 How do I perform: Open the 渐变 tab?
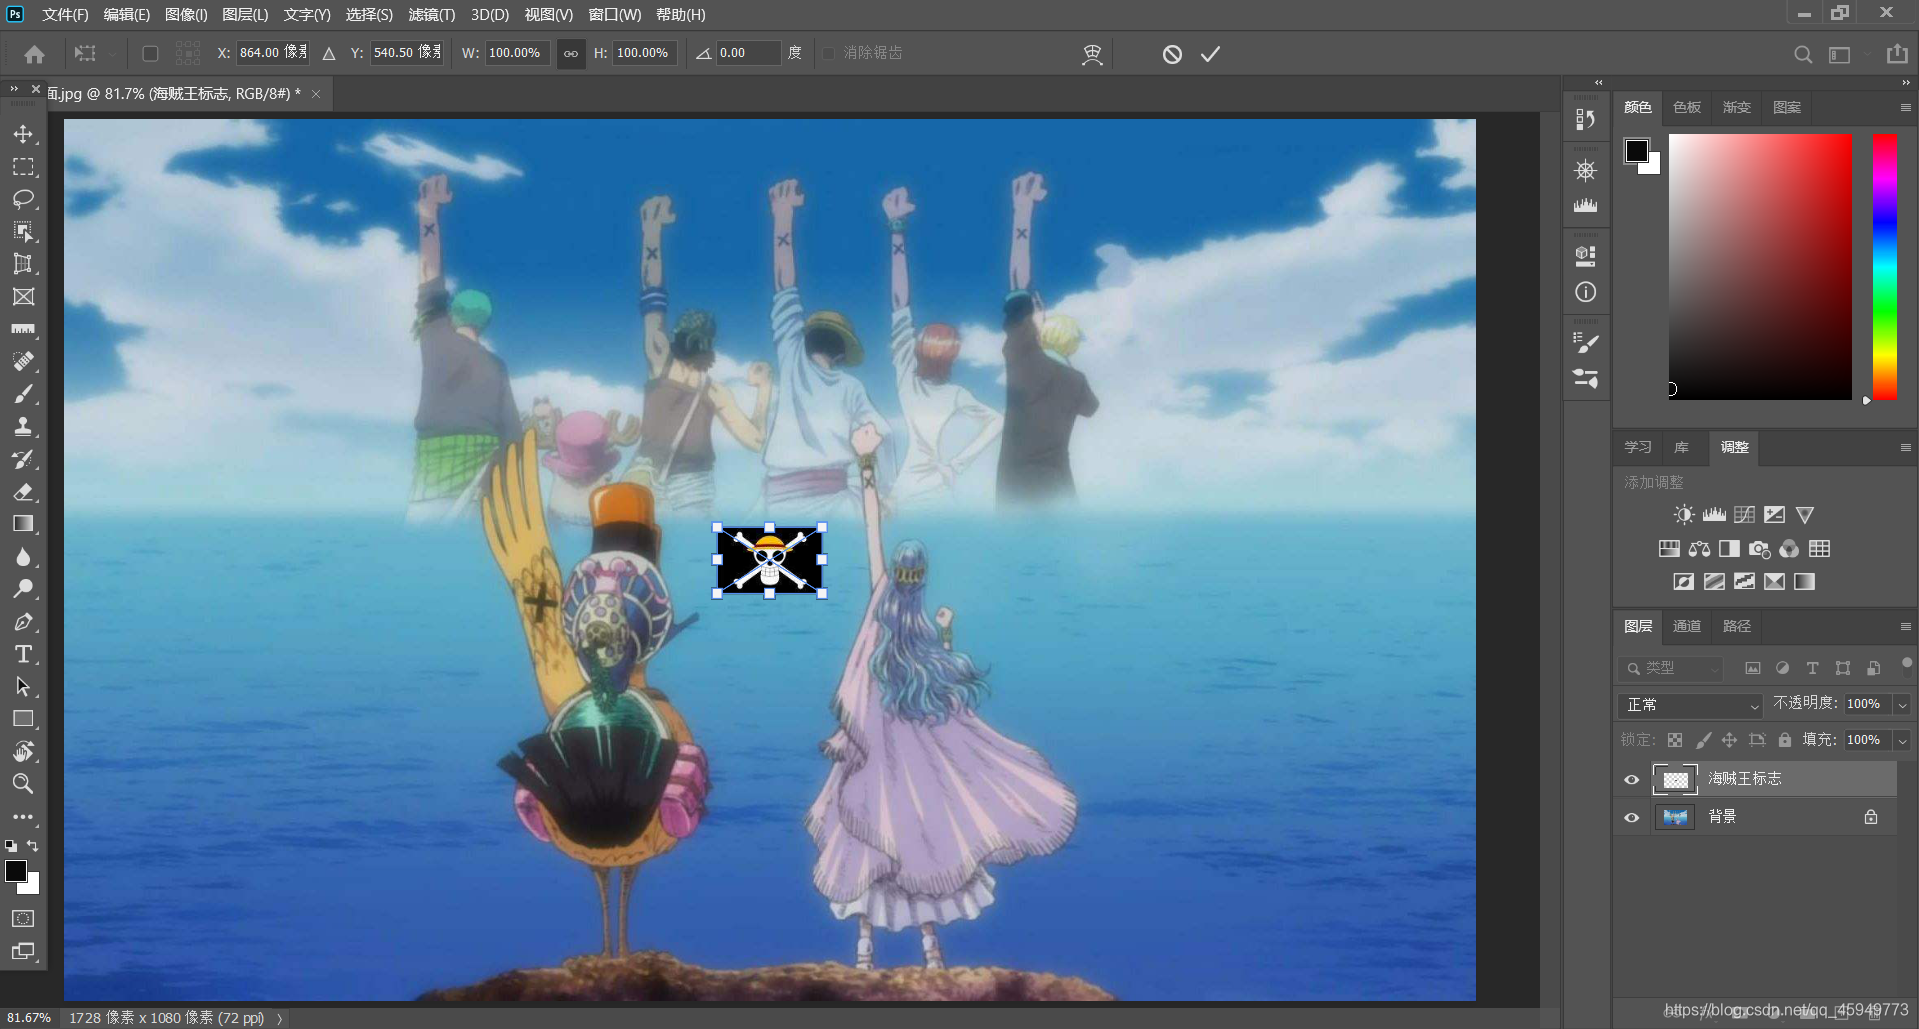(x=1737, y=108)
